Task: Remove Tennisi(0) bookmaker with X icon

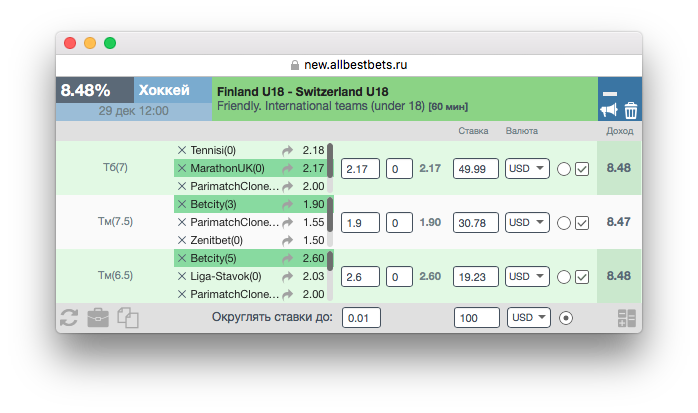Action: point(182,150)
